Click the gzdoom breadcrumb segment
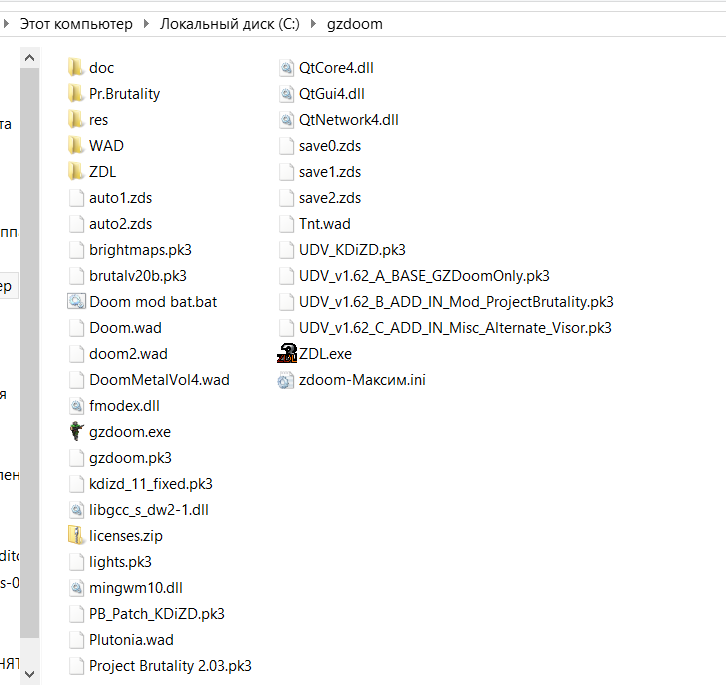The height and width of the screenshot is (686, 726). click(x=355, y=24)
